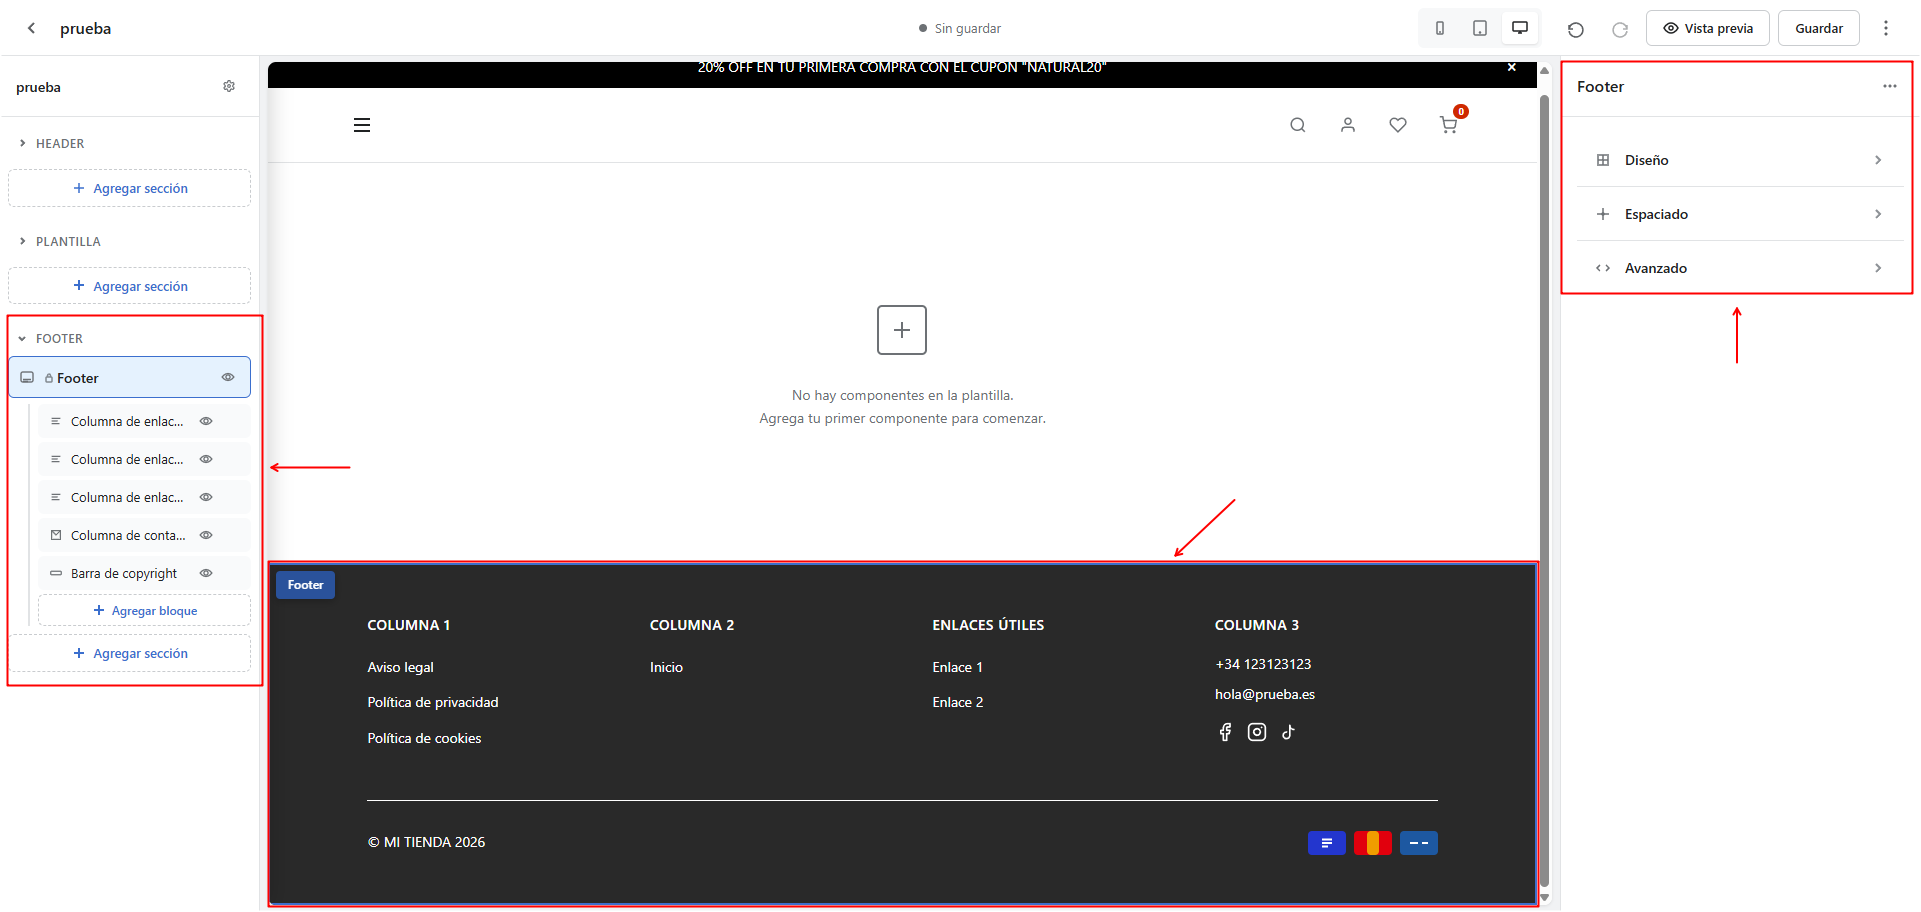Hide the first Columna de enlaces block
Image resolution: width=1921 pixels, height=912 pixels.
coord(206,421)
